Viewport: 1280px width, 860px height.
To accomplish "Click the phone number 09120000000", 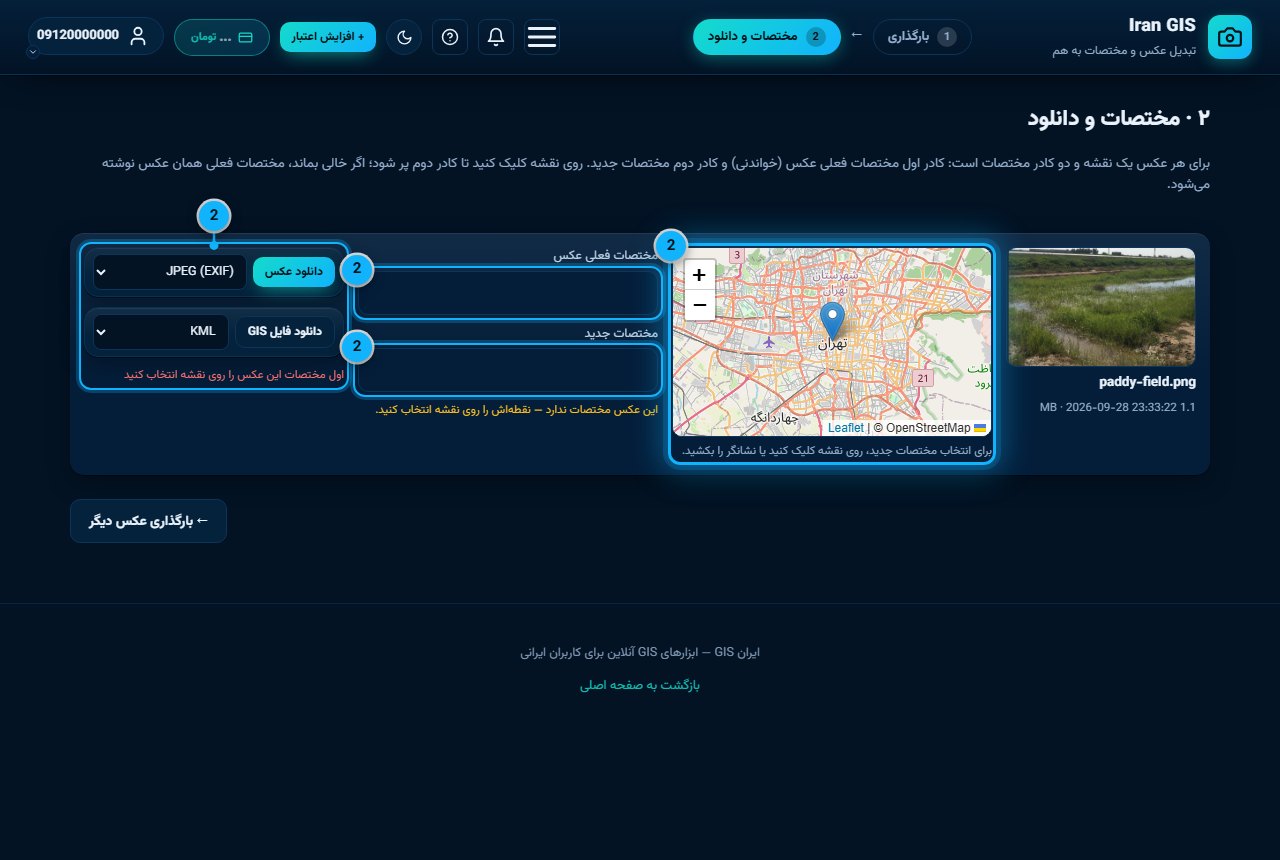I will coord(78,35).
